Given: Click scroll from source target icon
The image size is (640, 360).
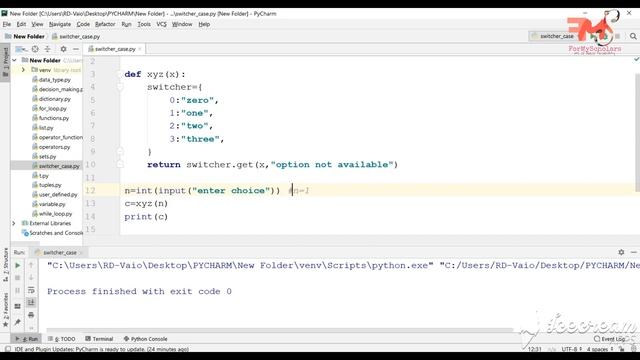Looking at the screenshot, I should (x=35, y=49).
